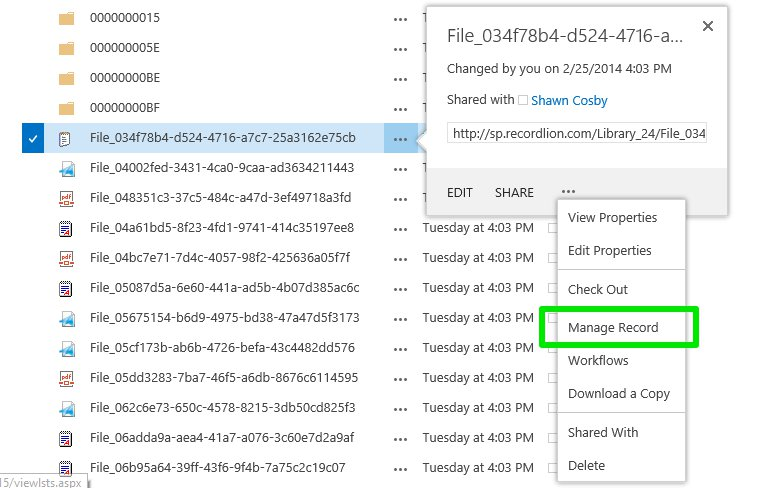Image resolution: width=765 pixels, height=488 pixels.
Task: Open ellipsis menu for folder 000000005E
Action: pos(400,49)
